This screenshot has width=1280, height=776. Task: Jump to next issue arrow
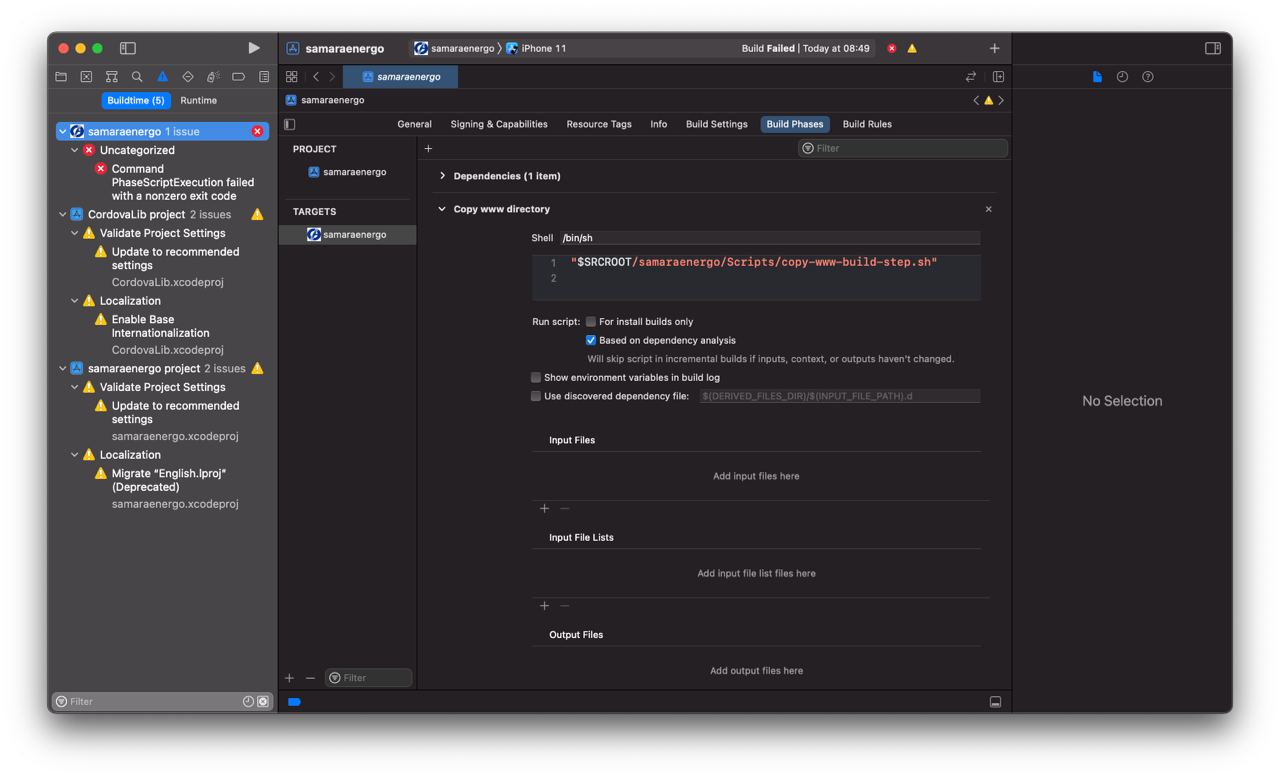coord(1001,100)
